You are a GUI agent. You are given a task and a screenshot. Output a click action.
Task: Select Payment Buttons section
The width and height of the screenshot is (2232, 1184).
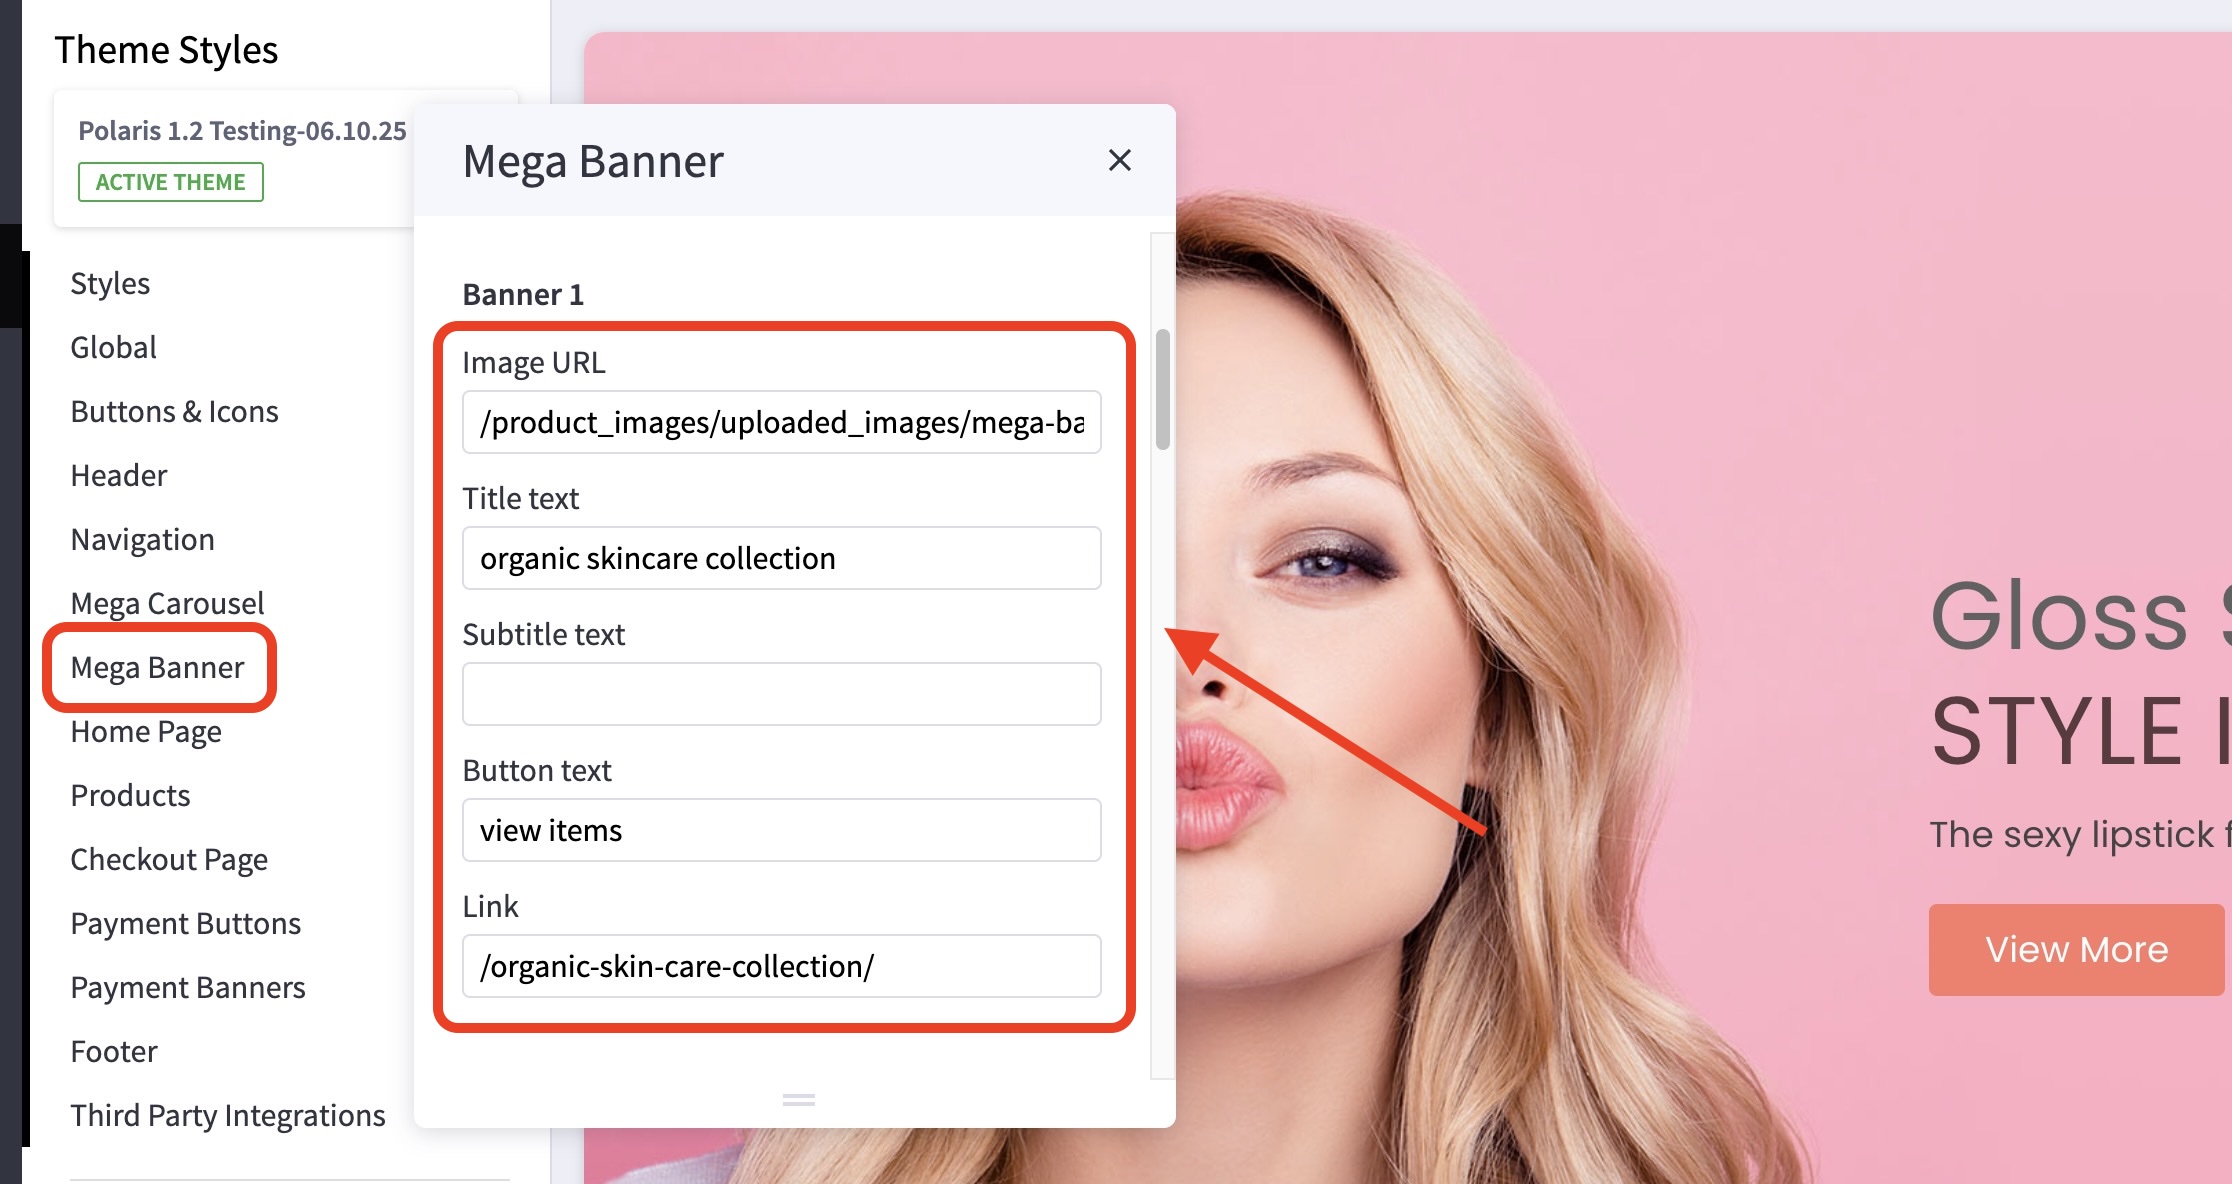(185, 924)
